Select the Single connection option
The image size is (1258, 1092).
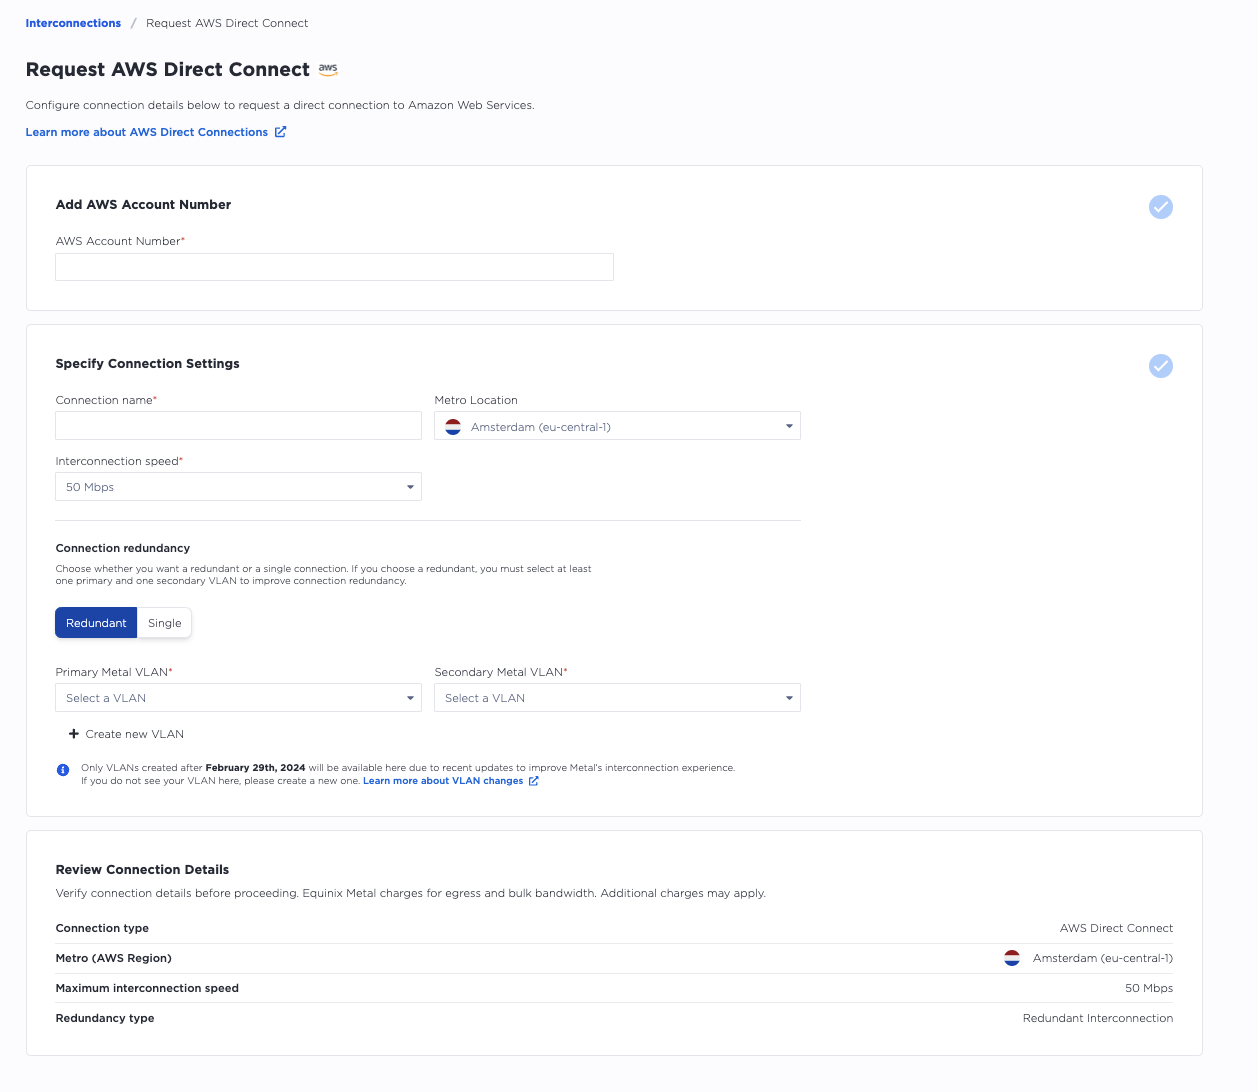[165, 623]
